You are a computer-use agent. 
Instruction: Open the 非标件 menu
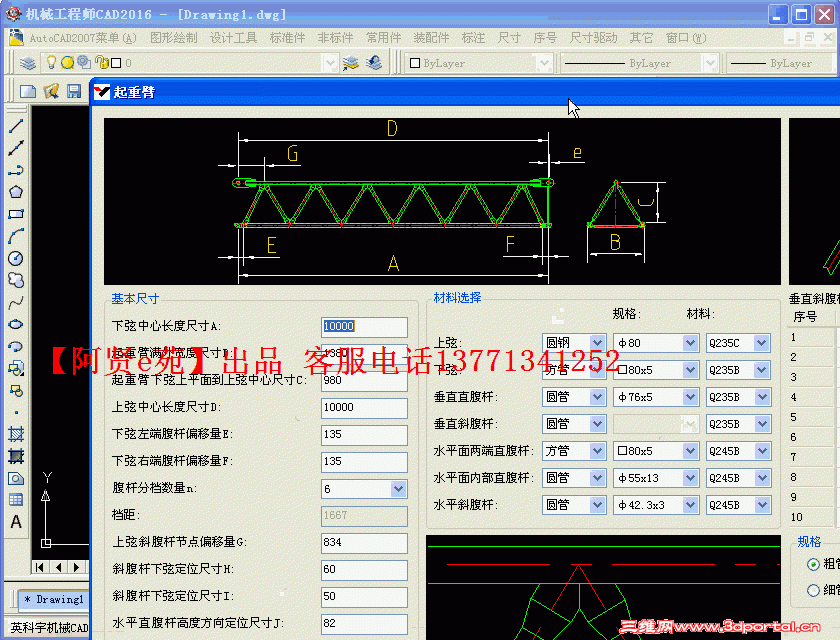point(335,38)
